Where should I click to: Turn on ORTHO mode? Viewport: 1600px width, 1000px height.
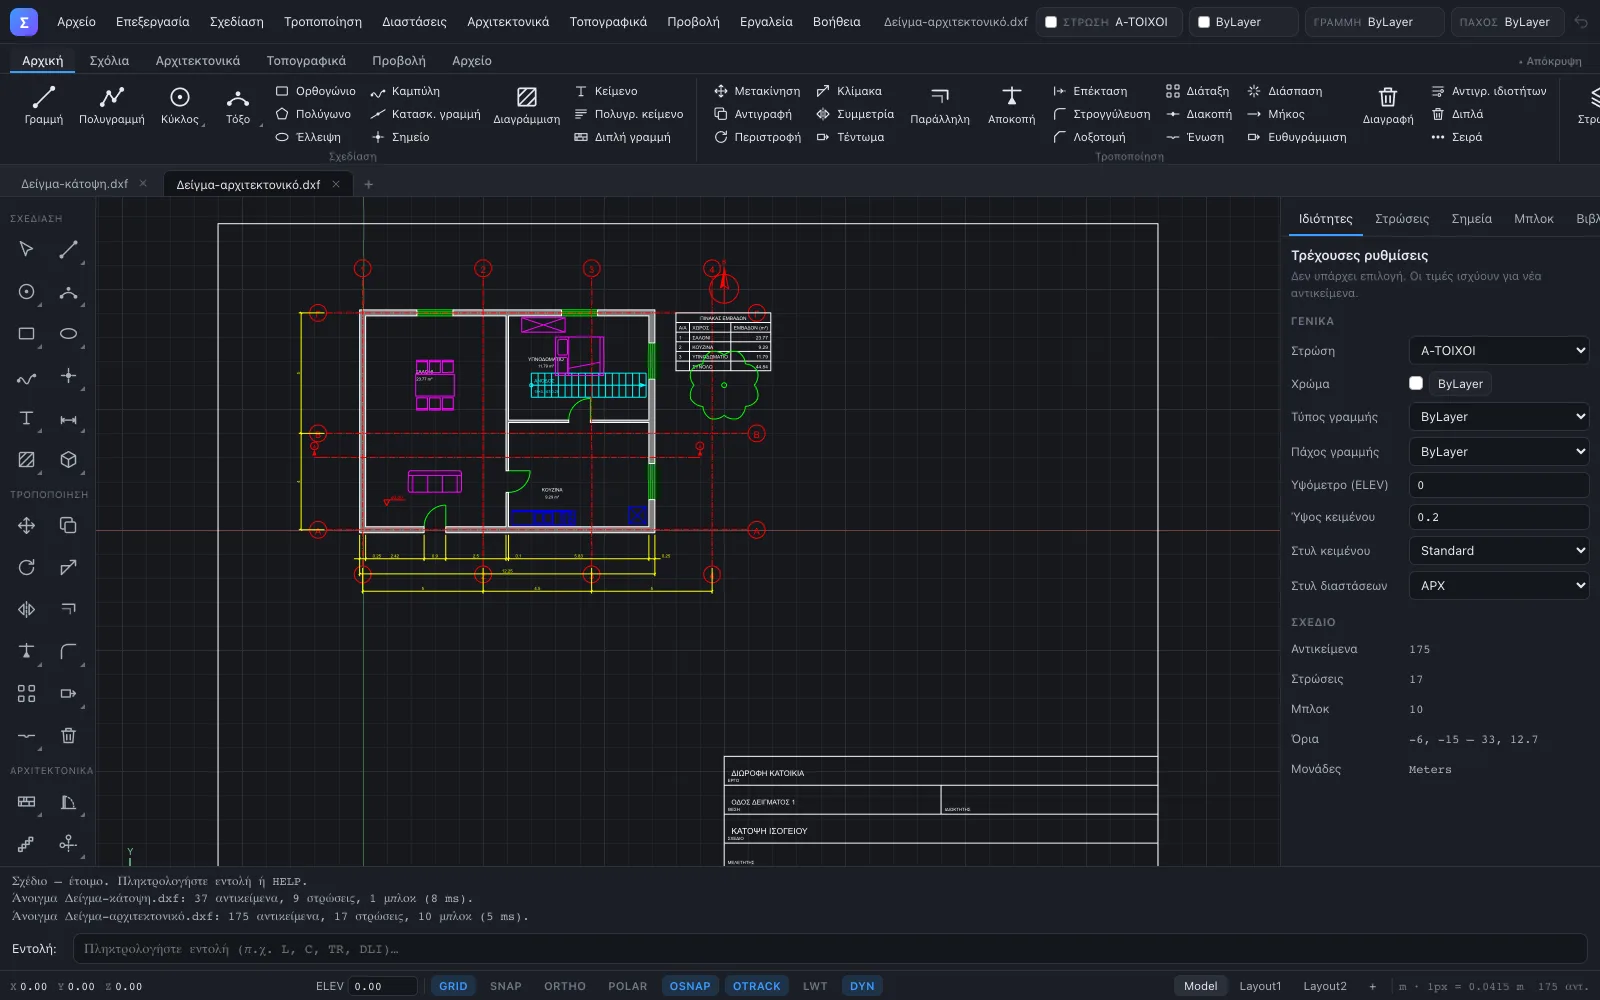tap(565, 986)
